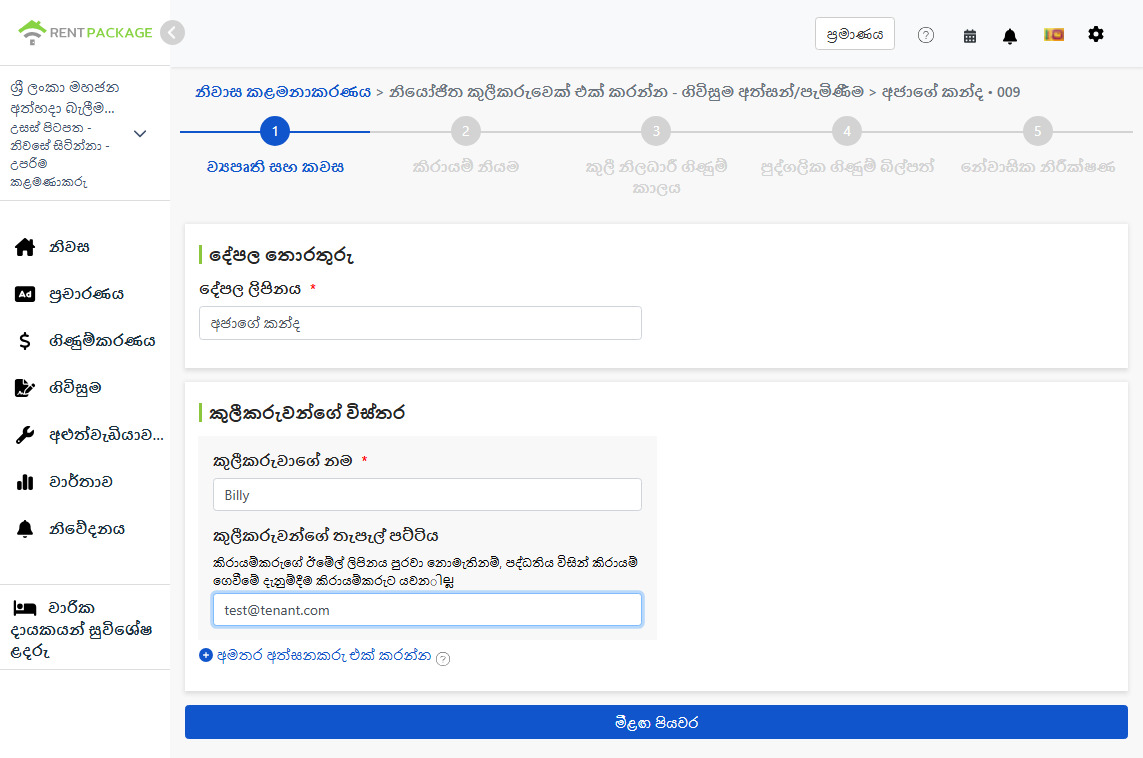
Task: Open the නිවේදනය menu item
Action: pyautogui.click(x=85, y=528)
